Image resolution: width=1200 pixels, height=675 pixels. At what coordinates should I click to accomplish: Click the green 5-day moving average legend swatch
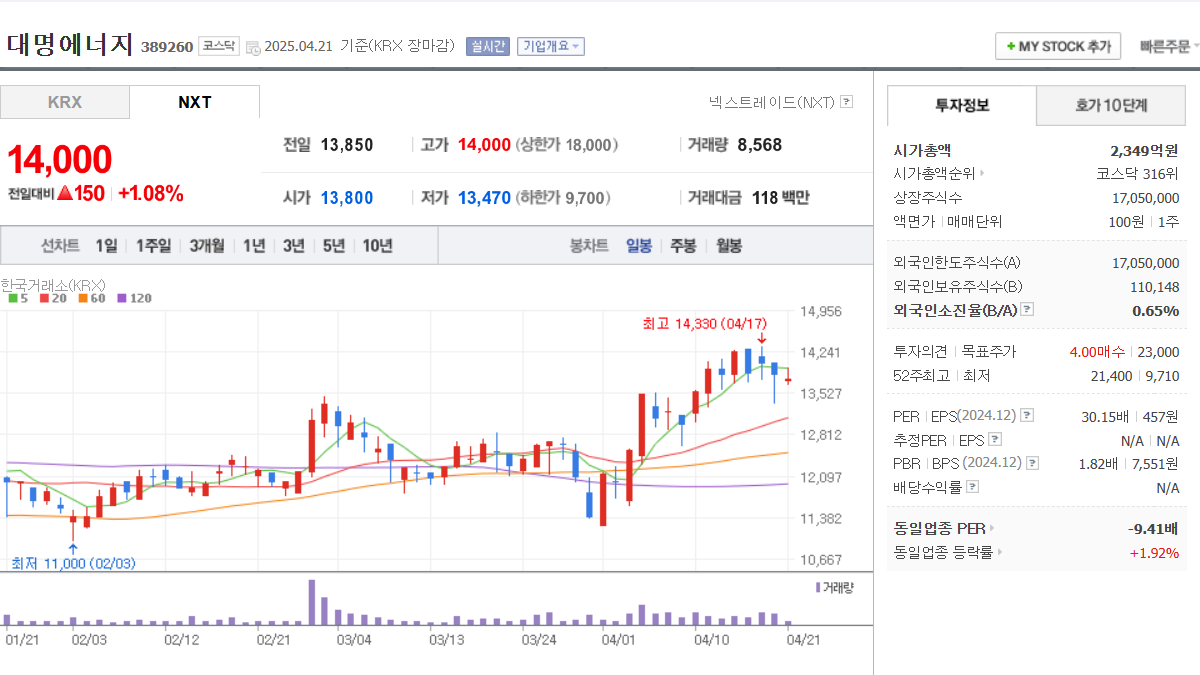click(x=12, y=298)
